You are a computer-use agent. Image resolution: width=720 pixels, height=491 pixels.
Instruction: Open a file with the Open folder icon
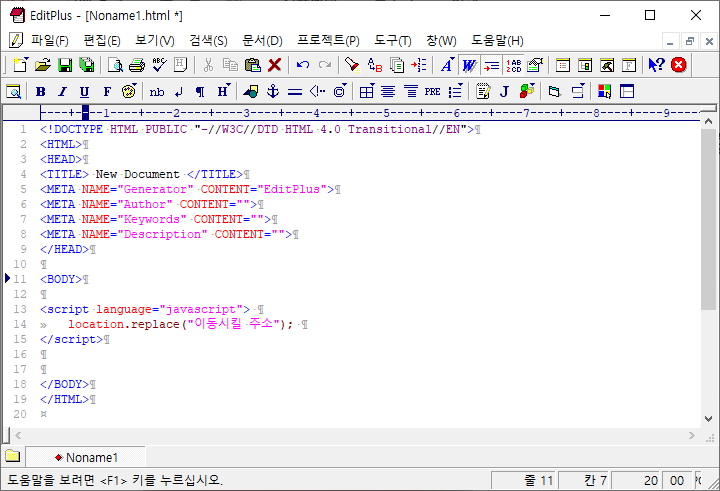pyautogui.click(x=43, y=65)
